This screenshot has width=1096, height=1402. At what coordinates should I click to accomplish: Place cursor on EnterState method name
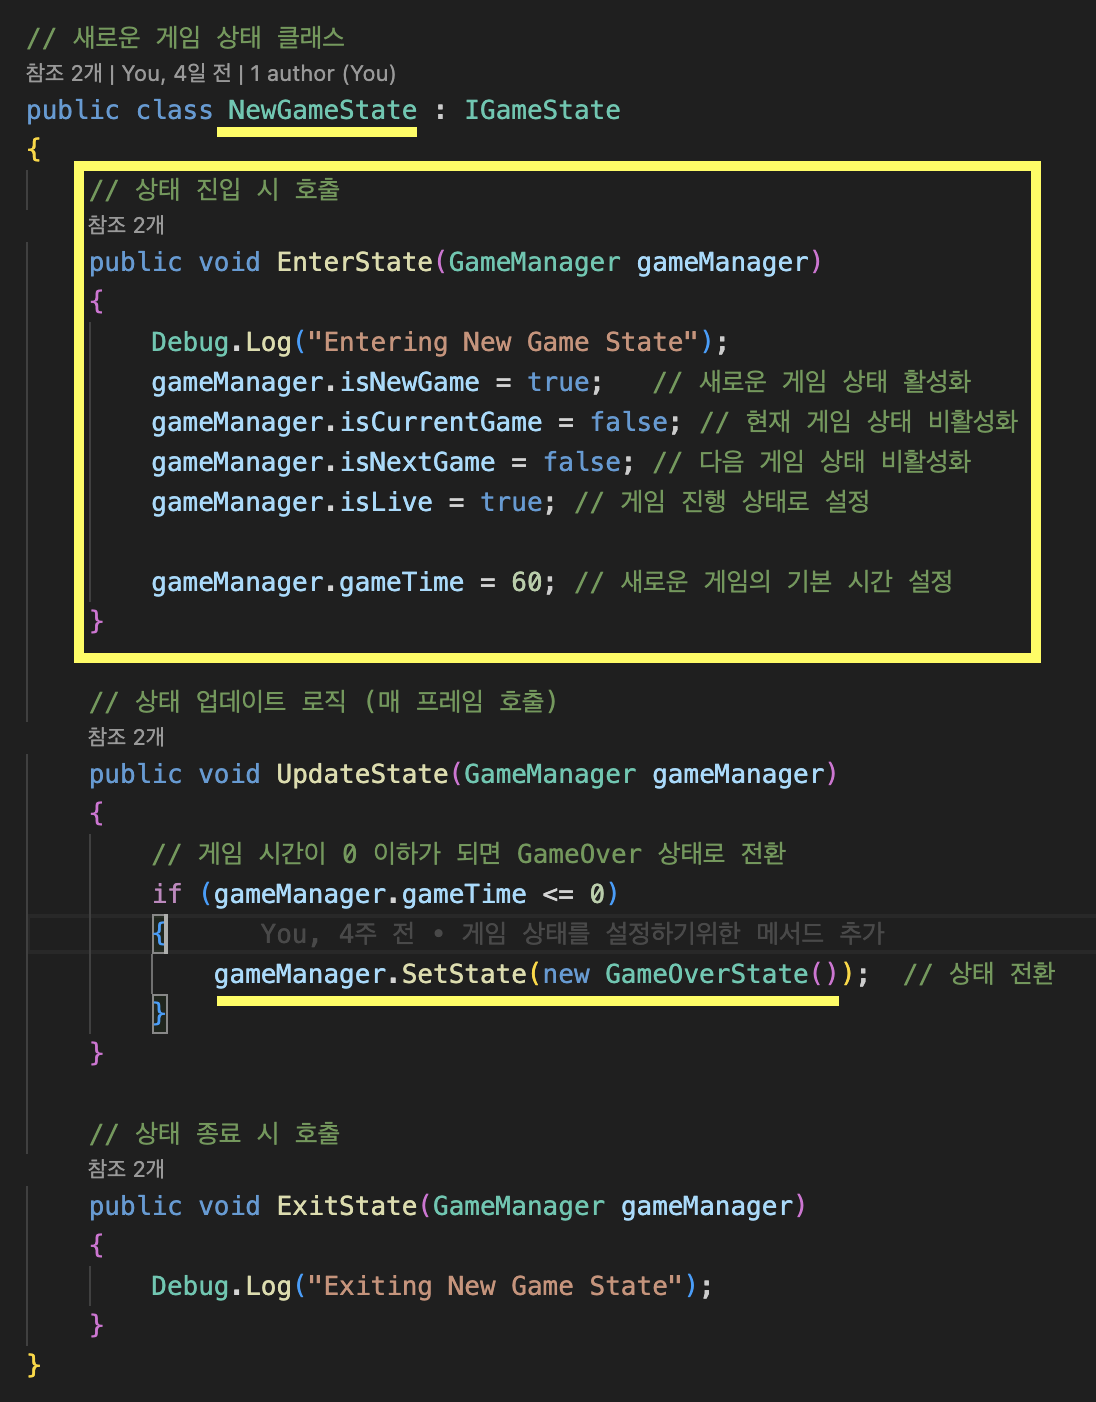355,262
